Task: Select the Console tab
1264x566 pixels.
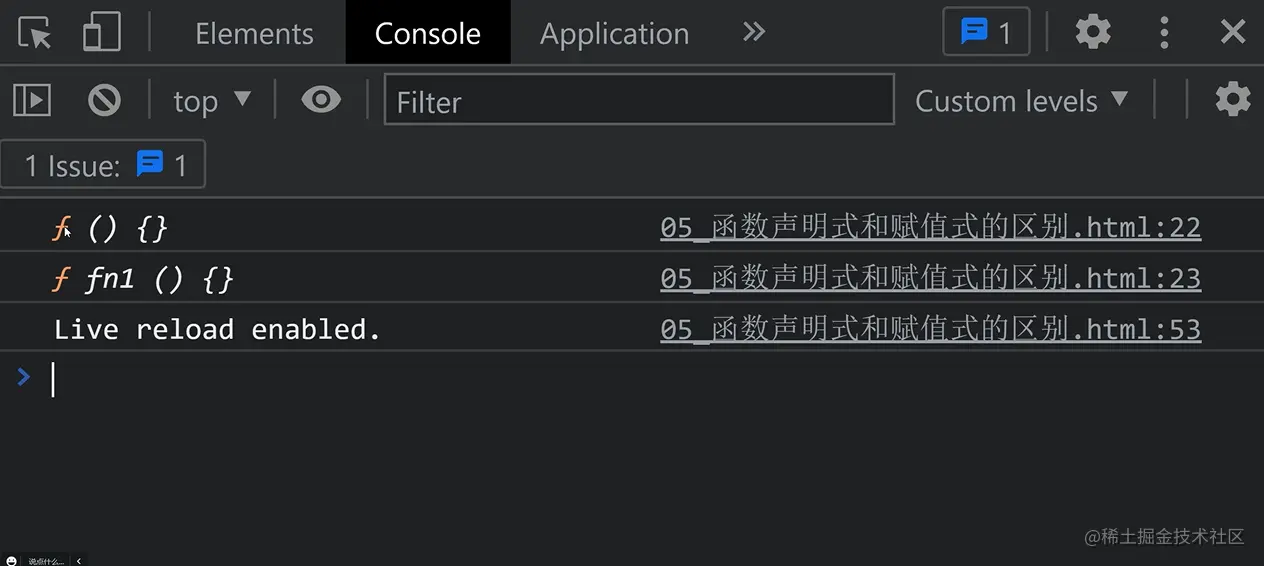Action: 428,34
